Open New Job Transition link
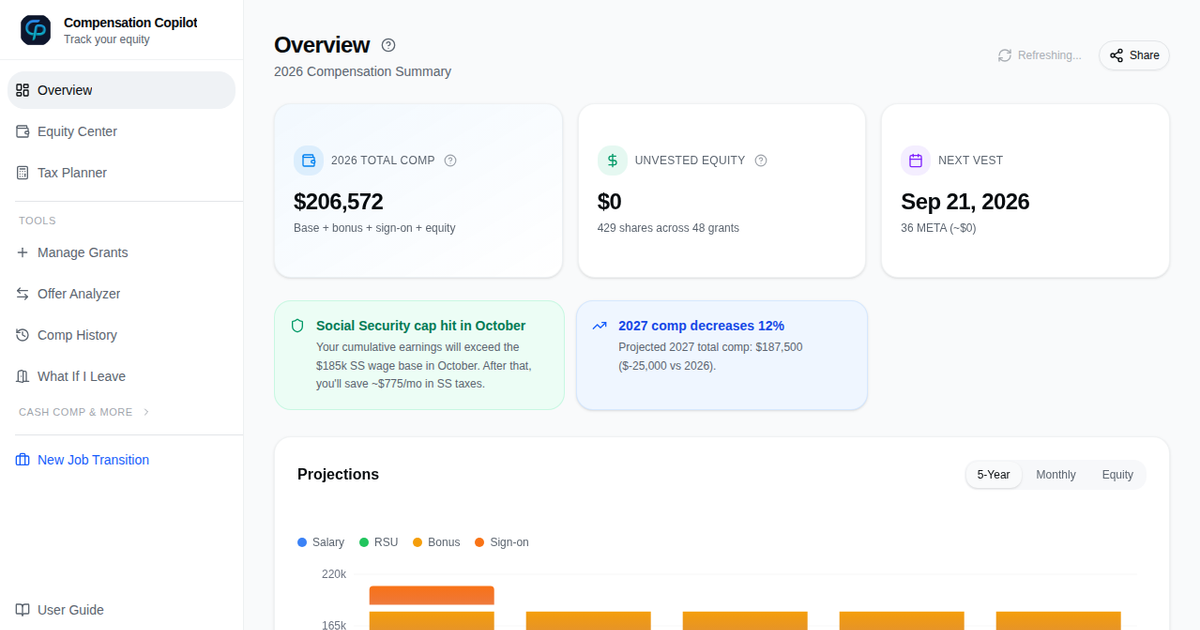The width and height of the screenshot is (1200, 630). [122, 460]
